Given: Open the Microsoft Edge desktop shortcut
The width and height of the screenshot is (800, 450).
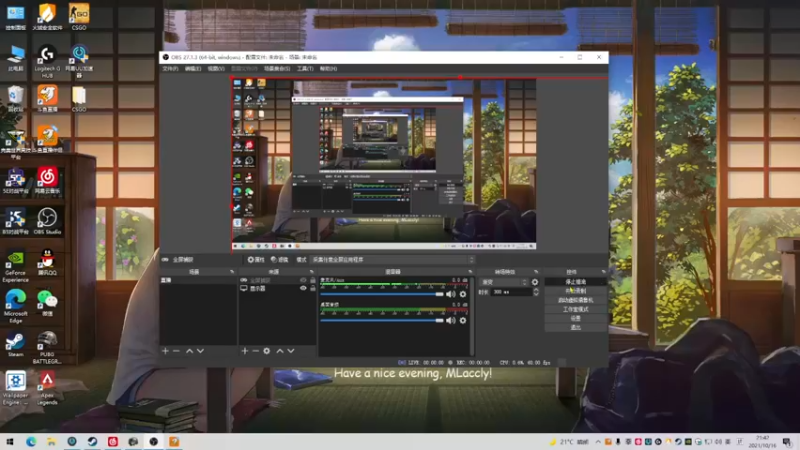Looking at the screenshot, I should [x=15, y=306].
